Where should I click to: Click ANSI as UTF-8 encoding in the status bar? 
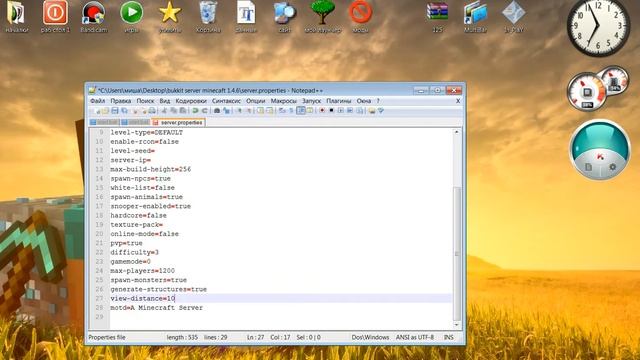415,338
